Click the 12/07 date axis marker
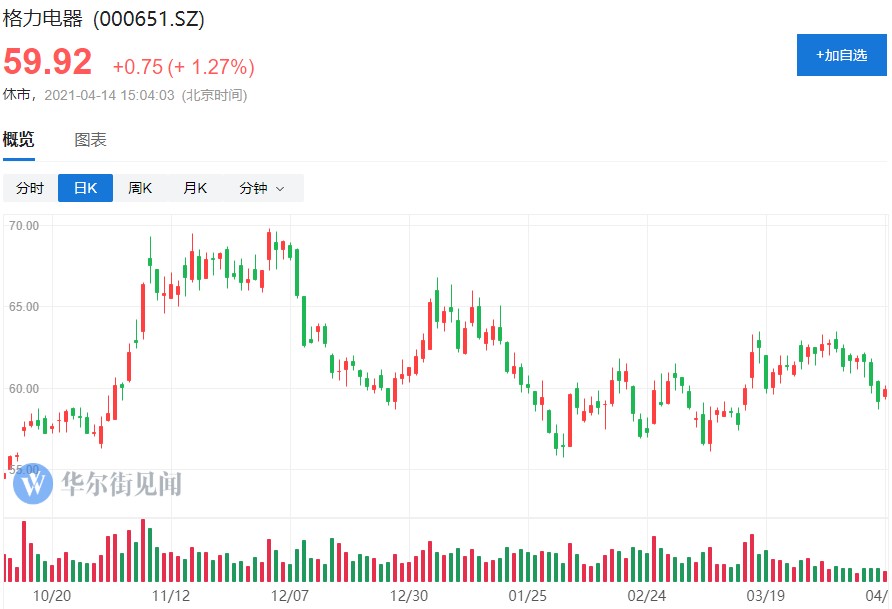 click(x=289, y=595)
